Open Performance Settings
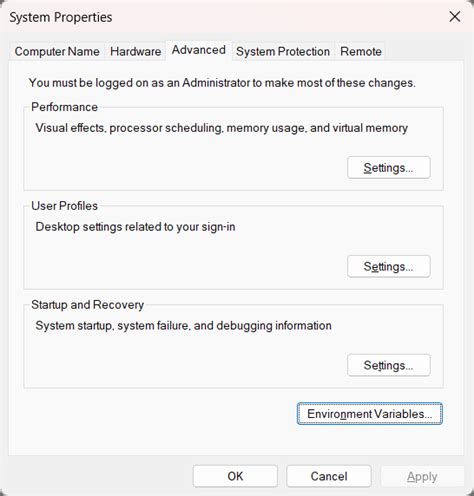This screenshot has height=496, width=474. point(389,167)
